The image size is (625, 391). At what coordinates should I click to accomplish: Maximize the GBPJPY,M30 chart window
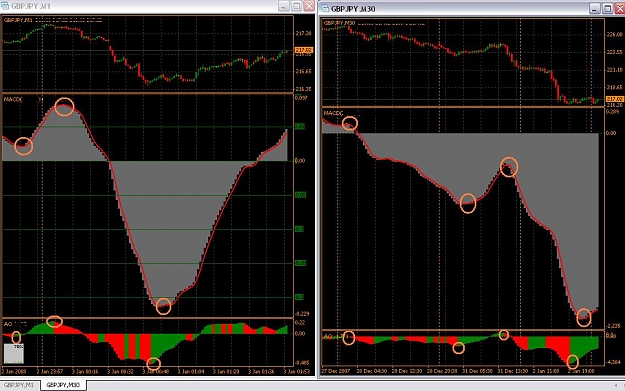point(607,8)
